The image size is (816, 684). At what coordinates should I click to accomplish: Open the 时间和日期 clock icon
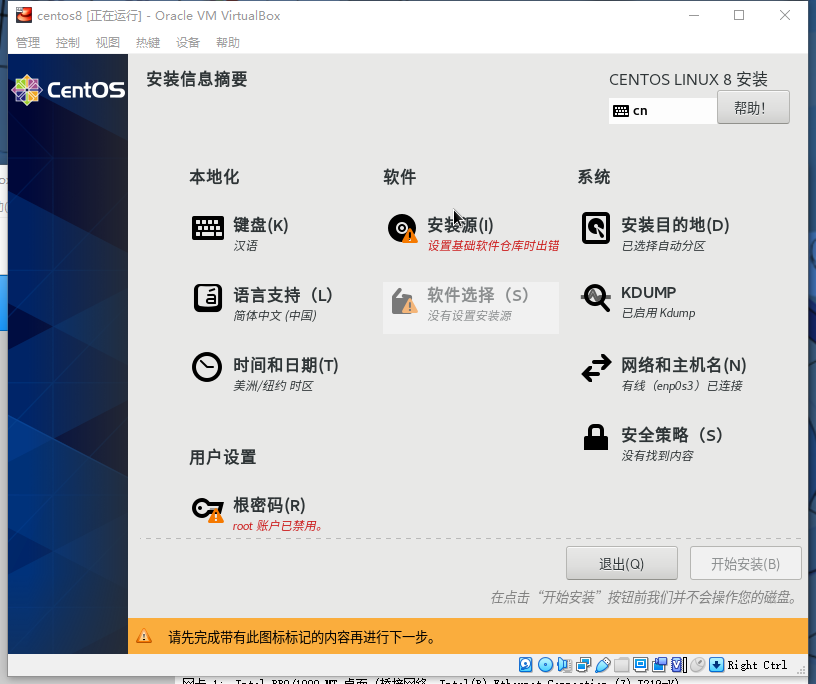click(x=207, y=367)
